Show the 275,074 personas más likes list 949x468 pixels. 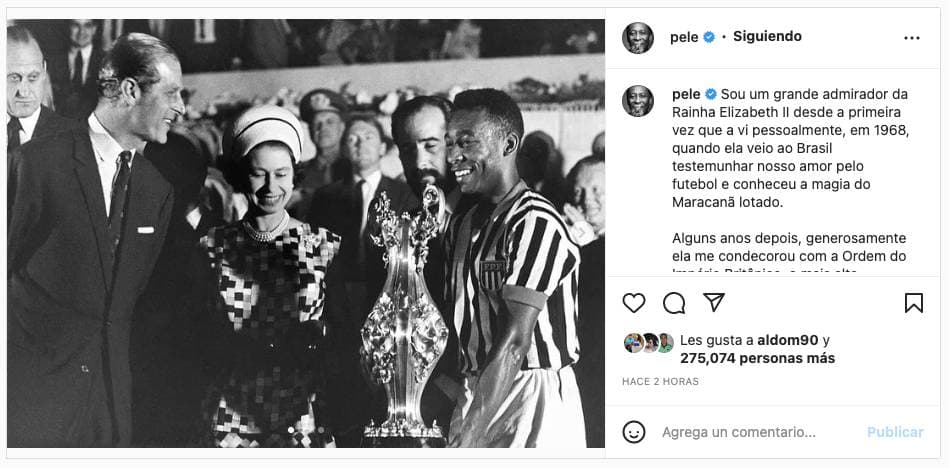(758, 358)
